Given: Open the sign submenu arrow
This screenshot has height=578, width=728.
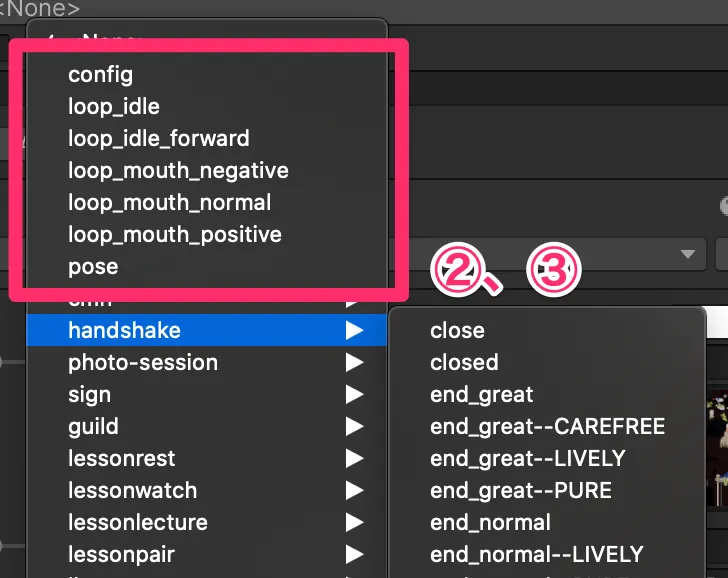Looking at the screenshot, I should 354,394.
